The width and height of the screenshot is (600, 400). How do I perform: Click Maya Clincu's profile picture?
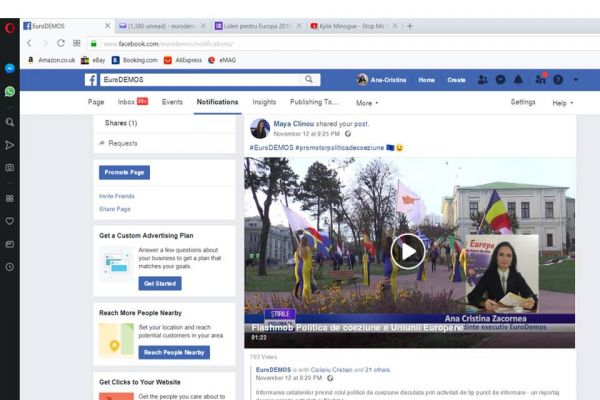[x=260, y=128]
